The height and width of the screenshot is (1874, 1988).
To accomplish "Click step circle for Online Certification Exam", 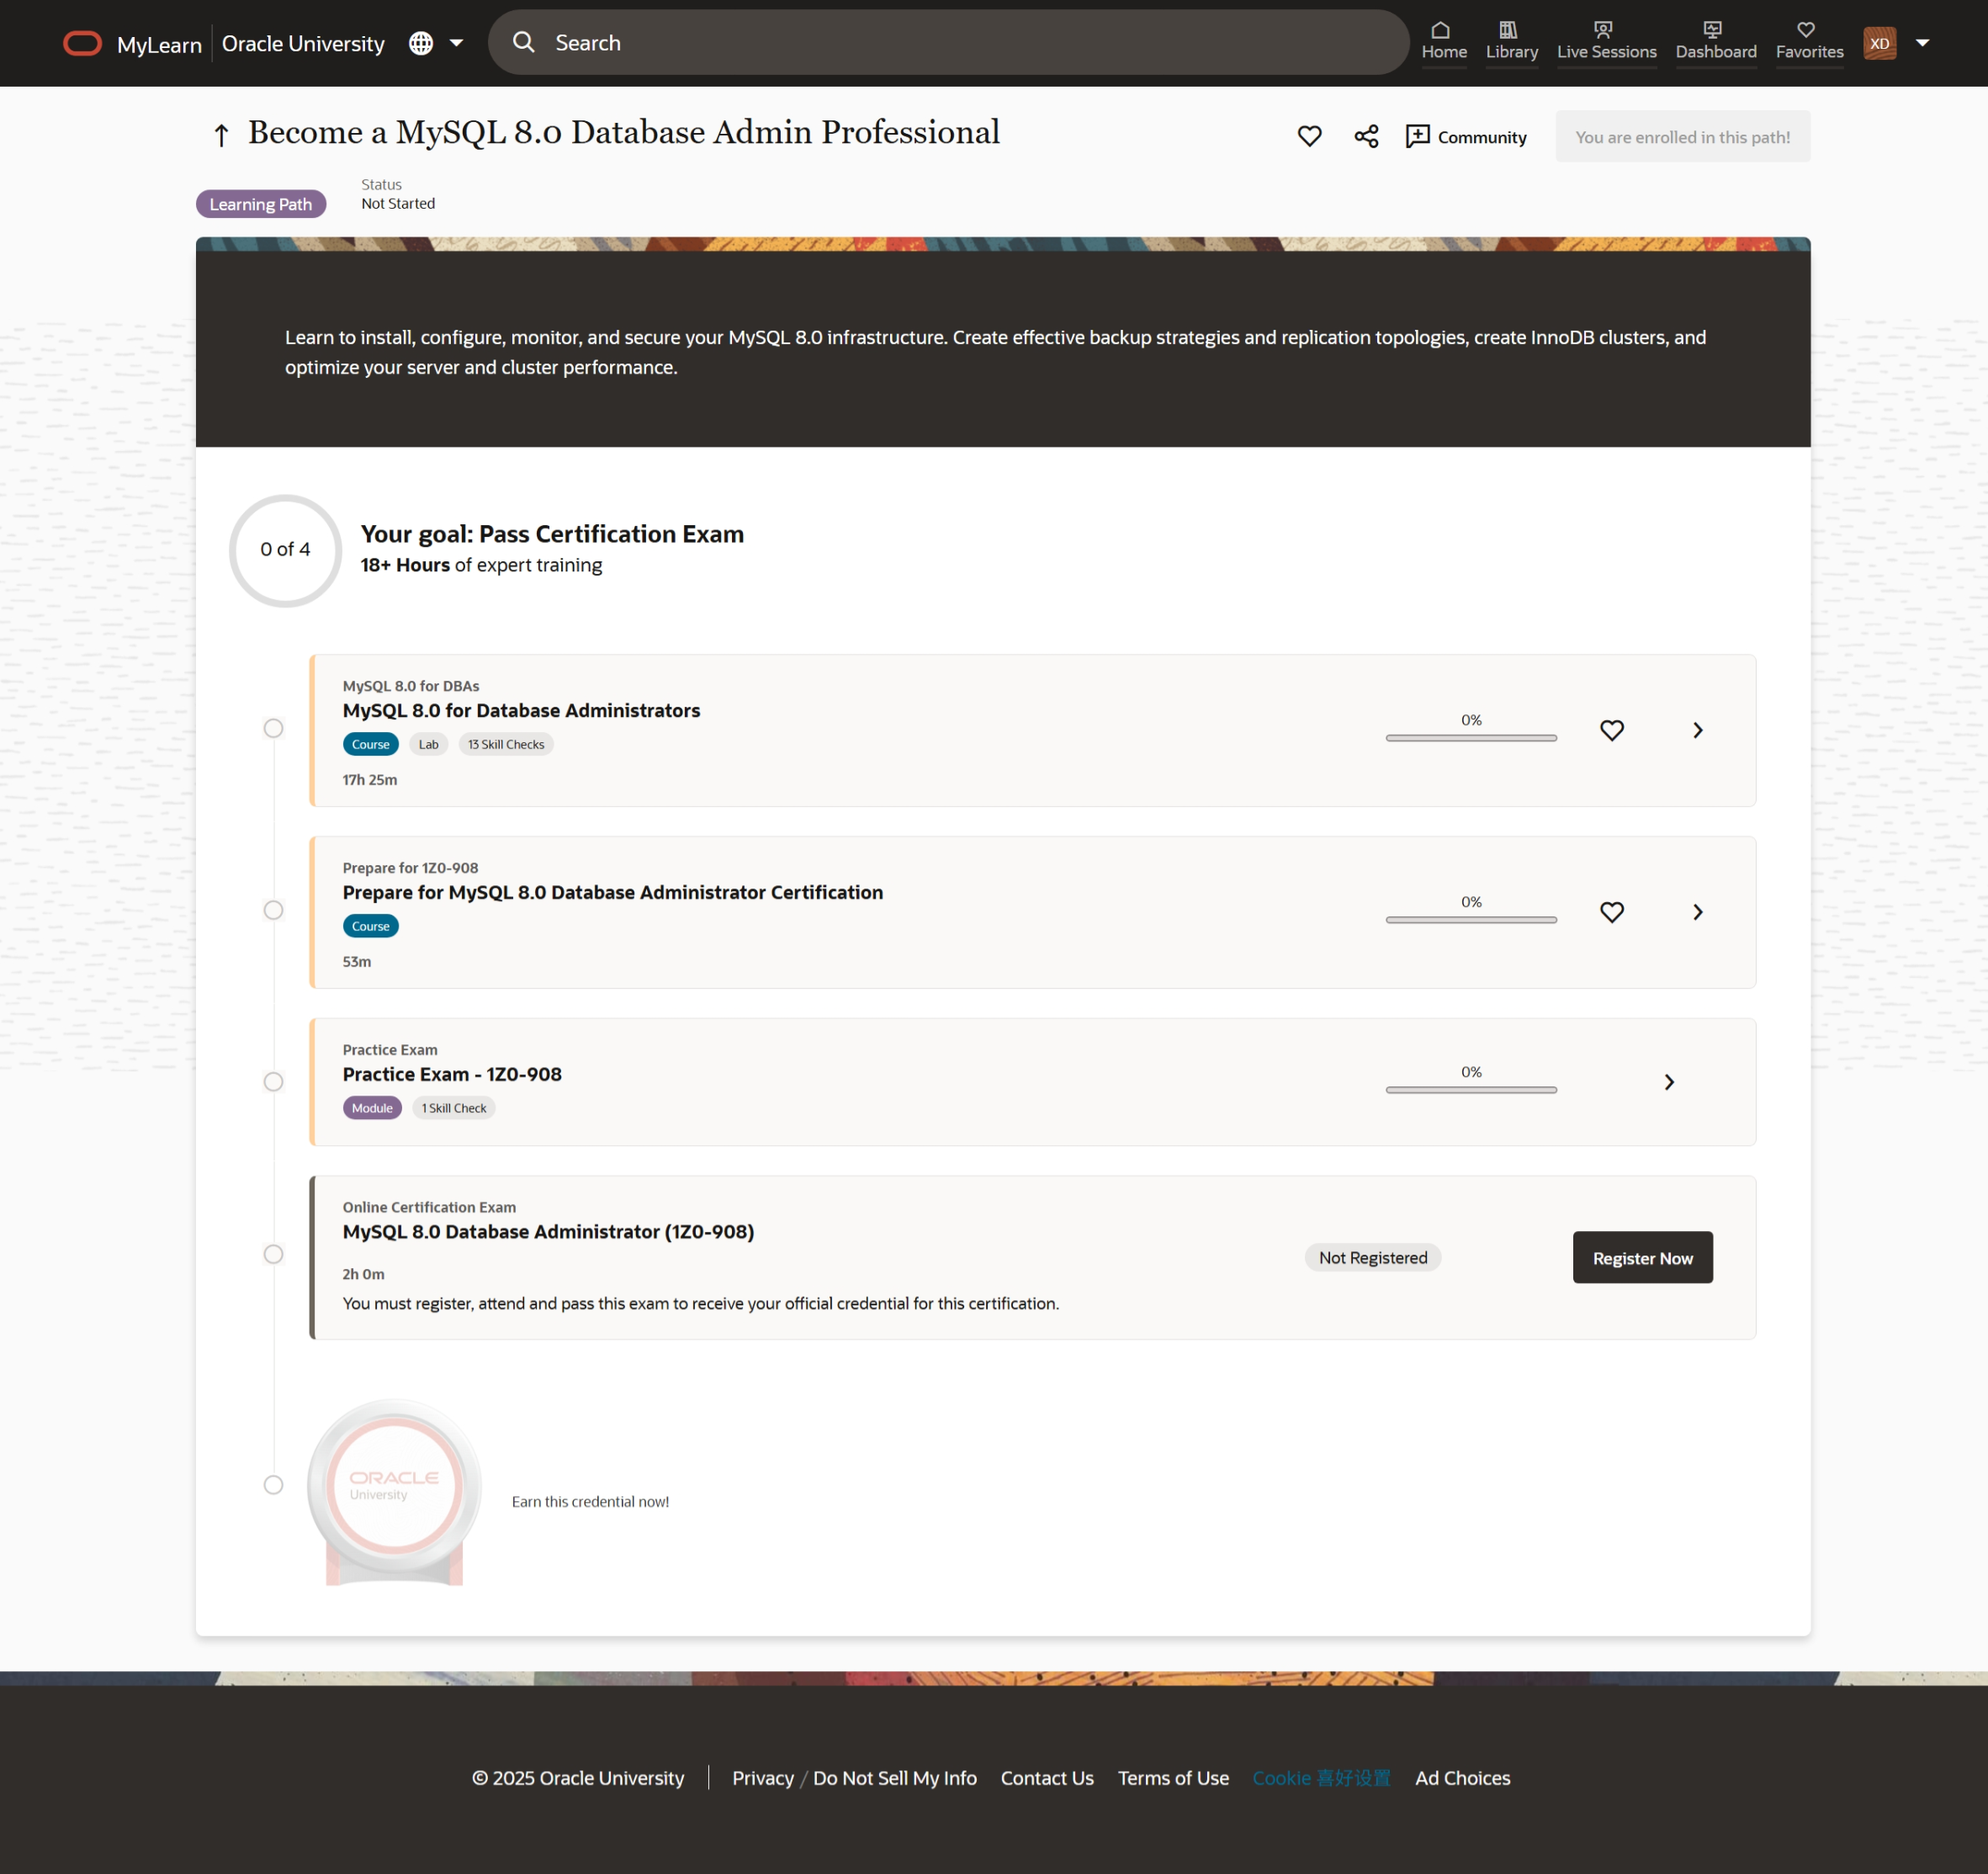I will click(x=273, y=1254).
